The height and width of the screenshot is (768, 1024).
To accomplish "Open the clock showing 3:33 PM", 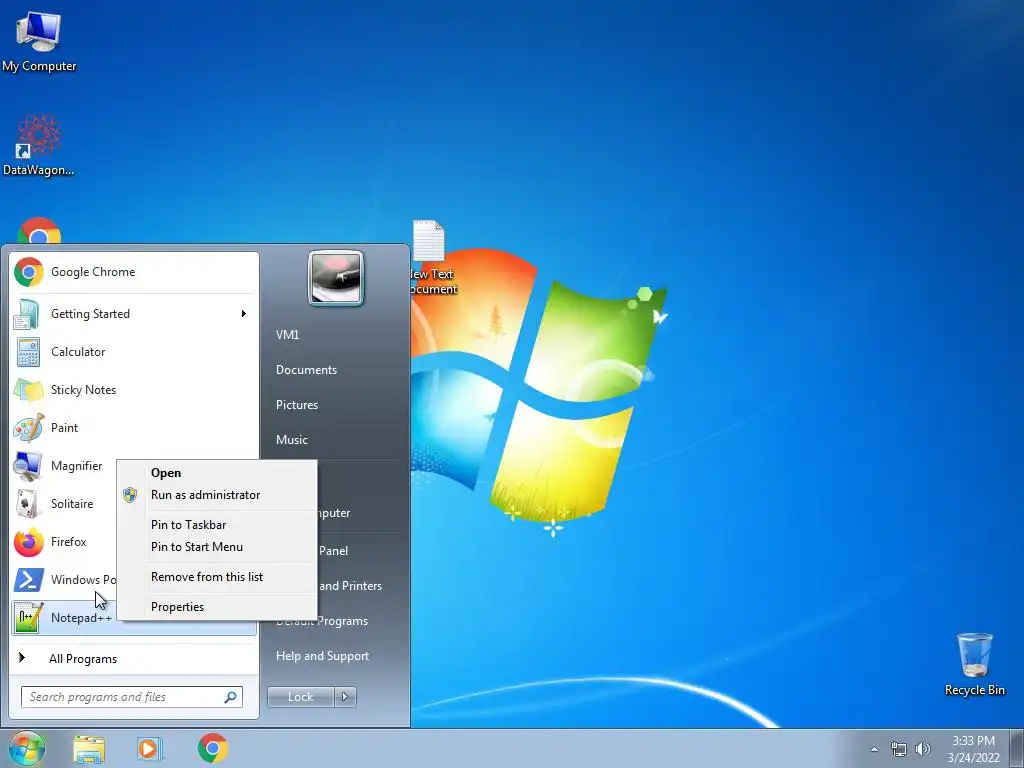I will coord(974,749).
